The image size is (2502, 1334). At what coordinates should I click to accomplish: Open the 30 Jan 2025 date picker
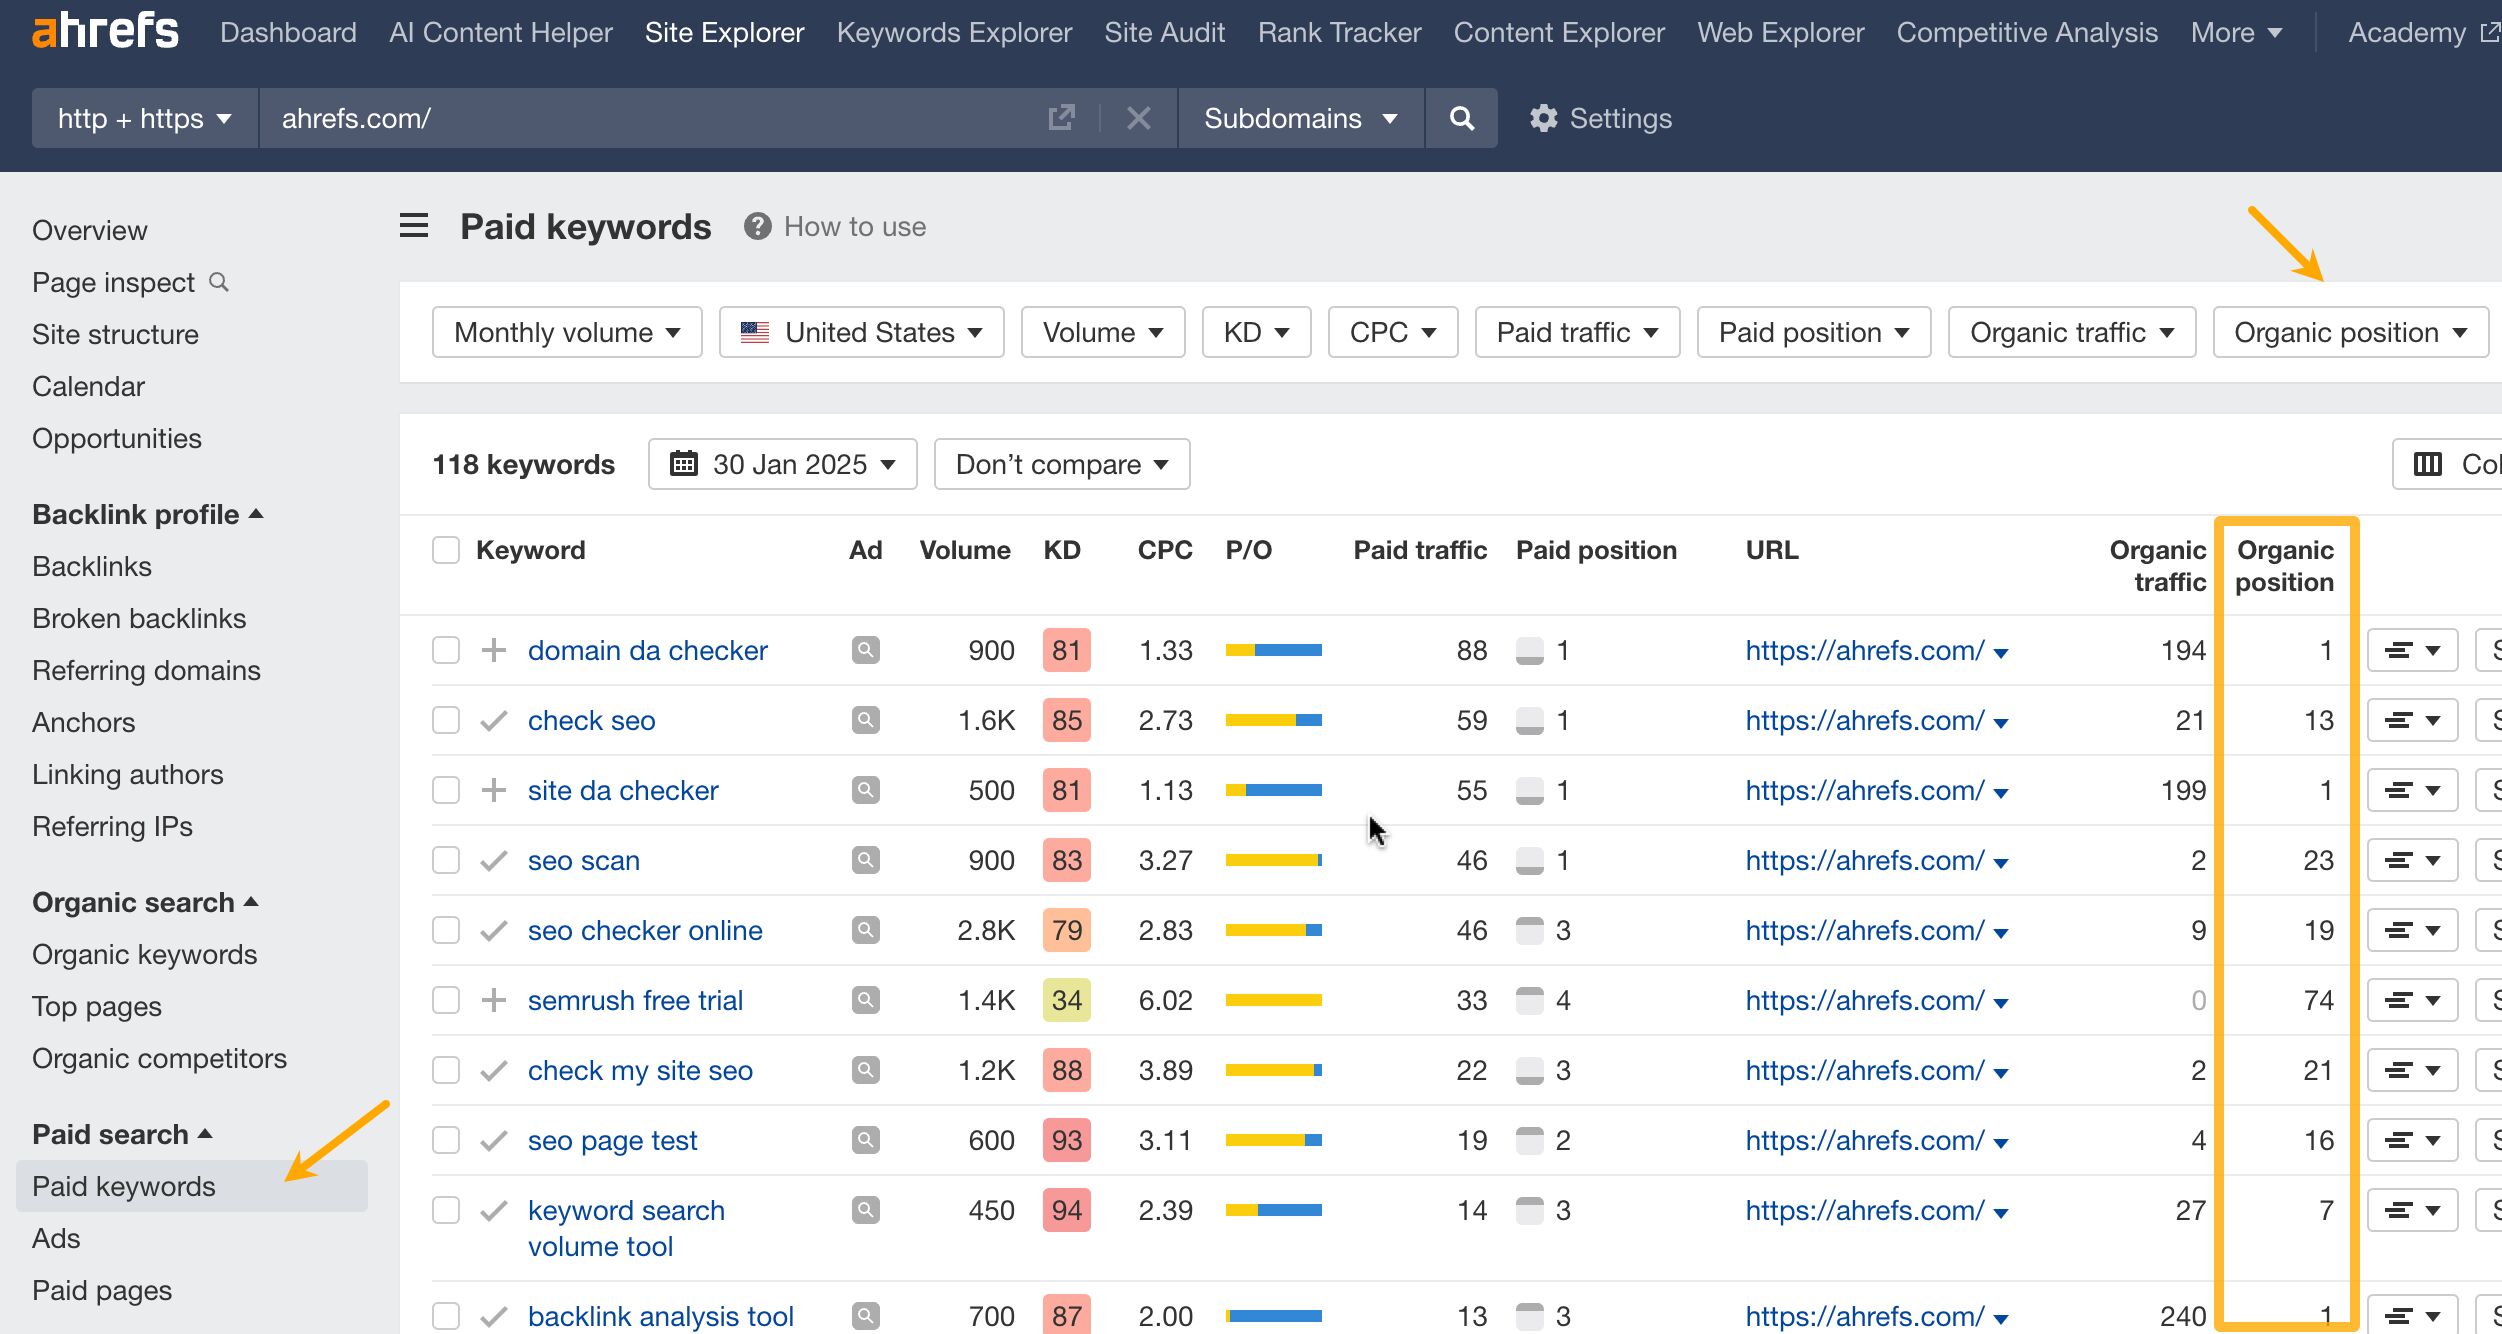[x=783, y=463]
